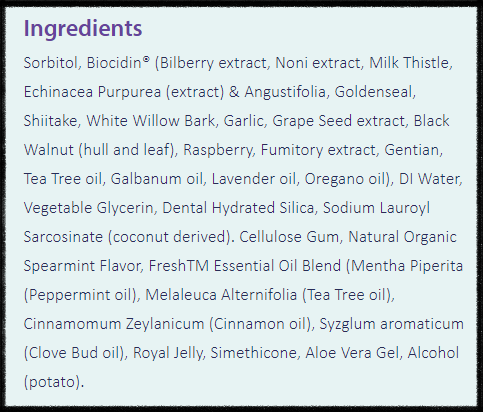Click the text White Willow Bark

pos(151,121)
